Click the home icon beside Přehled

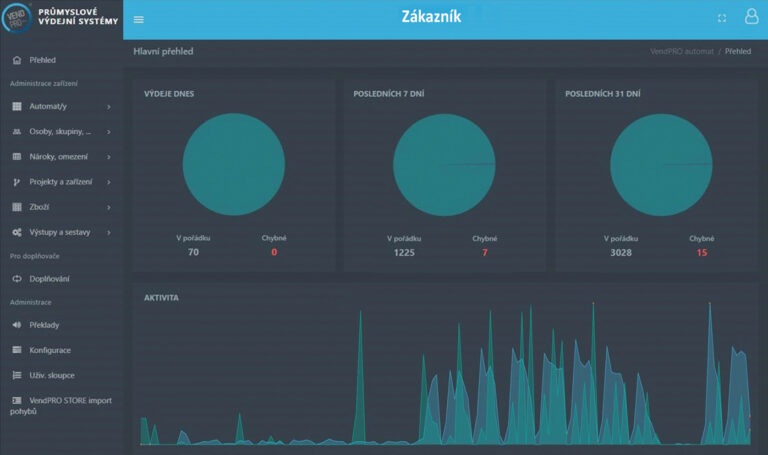(17, 60)
